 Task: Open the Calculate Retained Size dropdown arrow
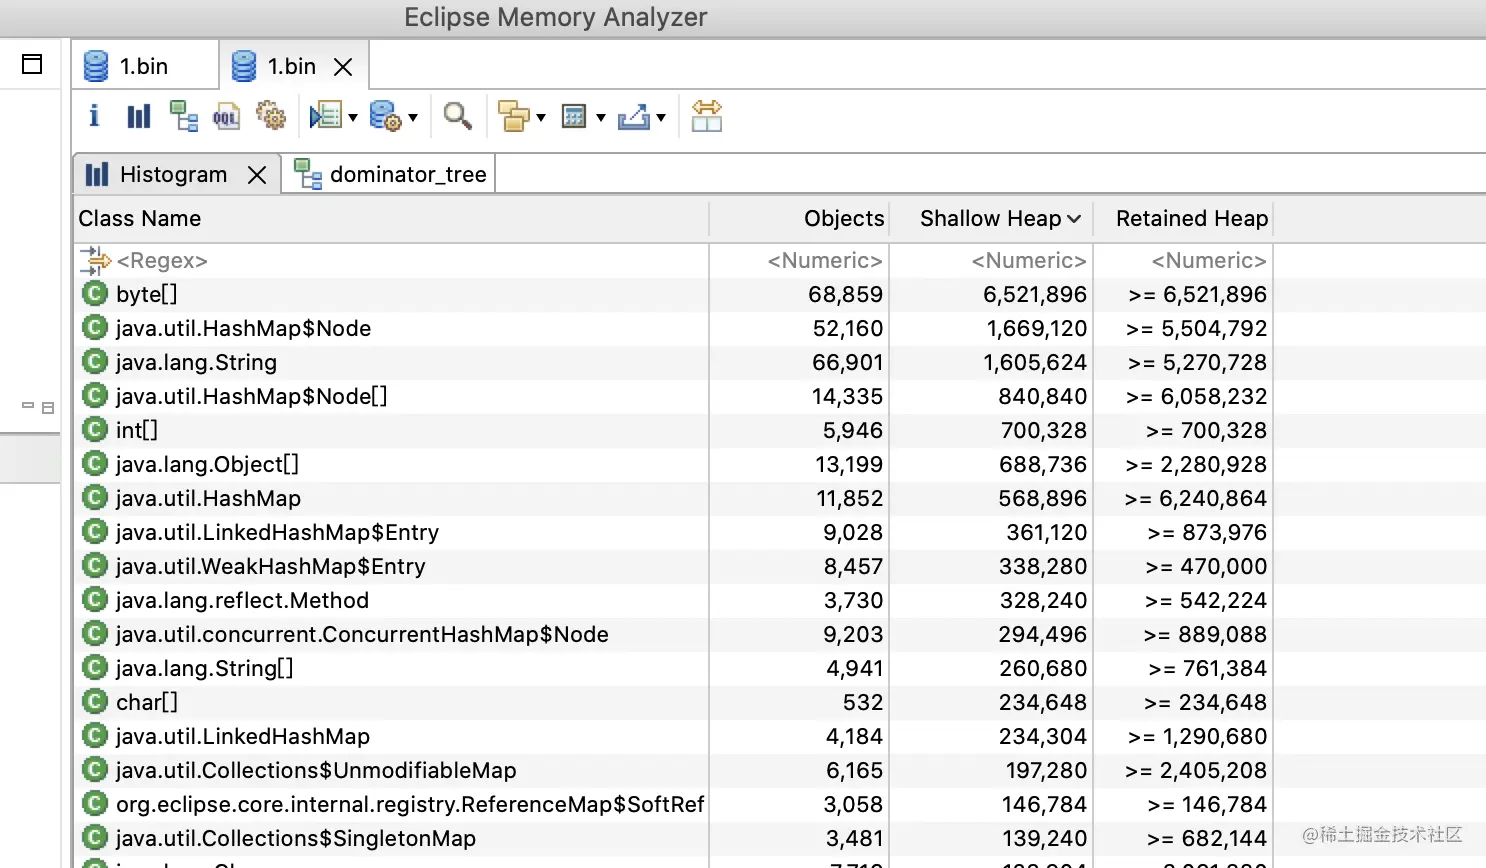tap(601, 118)
